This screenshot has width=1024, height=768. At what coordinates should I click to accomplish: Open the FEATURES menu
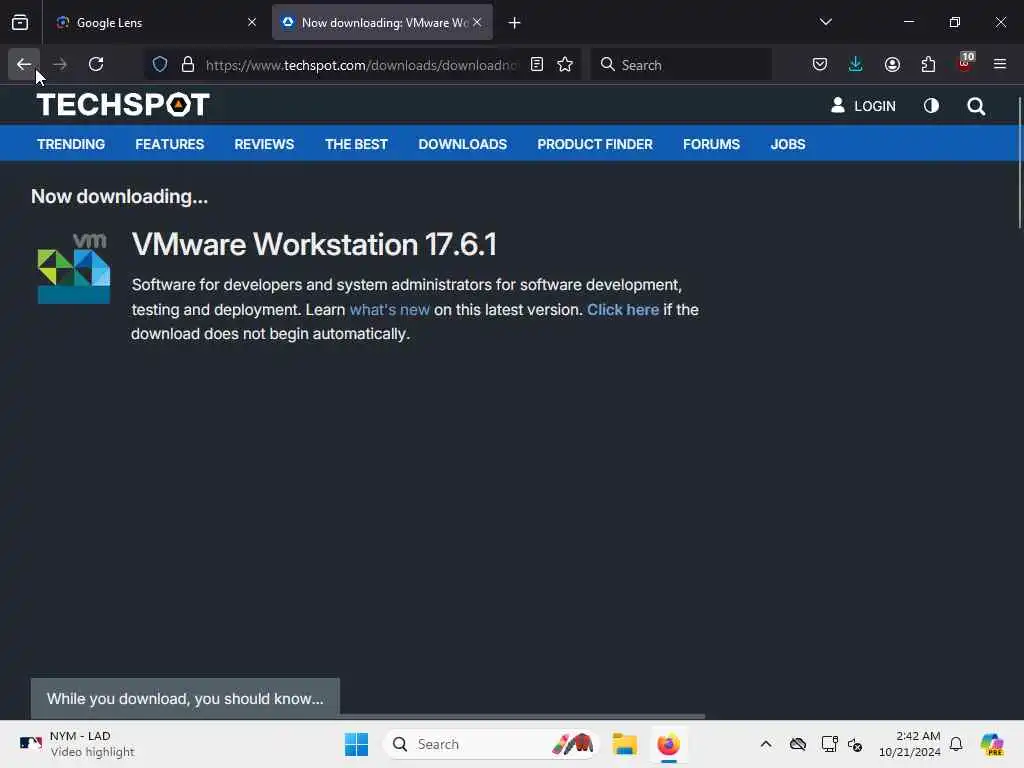[x=170, y=144]
